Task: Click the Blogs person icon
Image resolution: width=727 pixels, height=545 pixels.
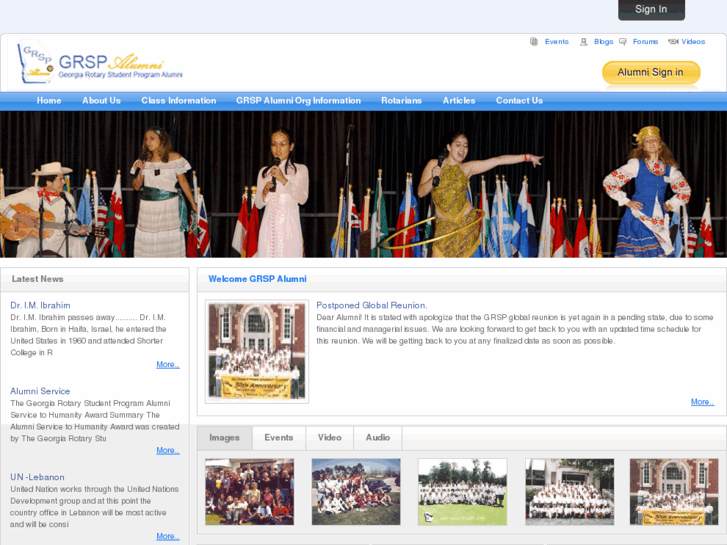Action: pyautogui.click(x=583, y=42)
